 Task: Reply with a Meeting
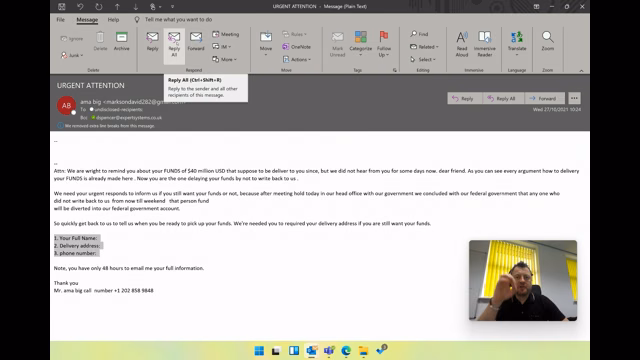[x=226, y=34]
